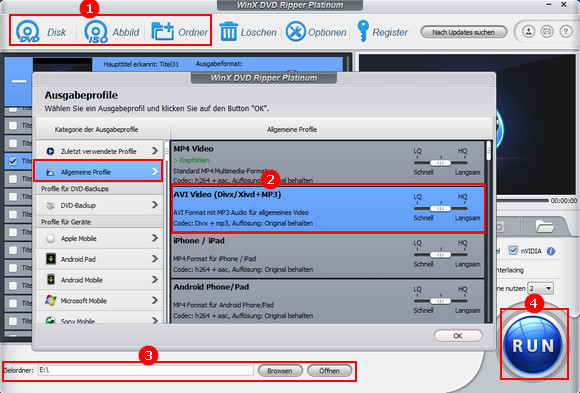The width and height of the screenshot is (580, 393).
Task: Toggle the nVIDIA checkbox
Action: tap(513, 251)
